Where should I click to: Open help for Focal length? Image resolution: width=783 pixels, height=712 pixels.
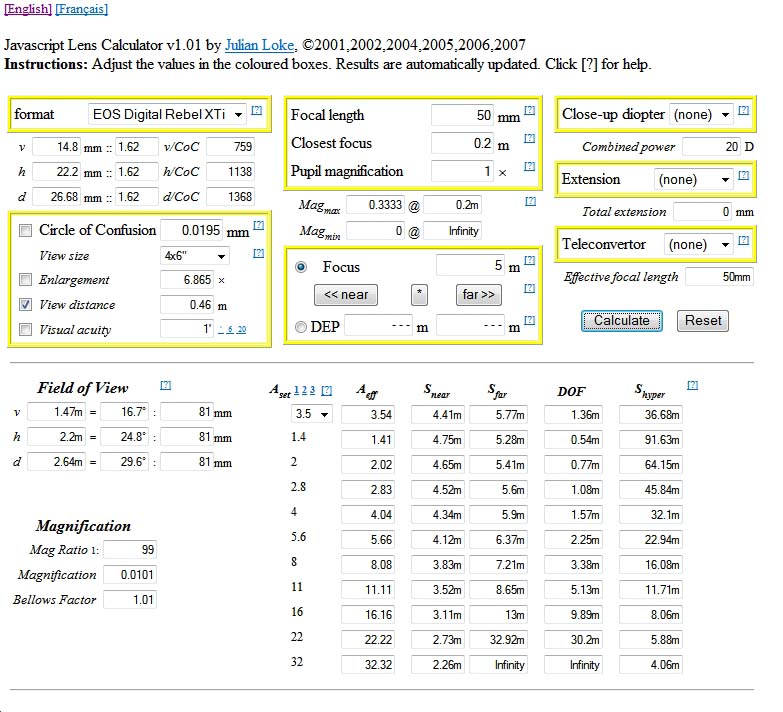click(529, 111)
